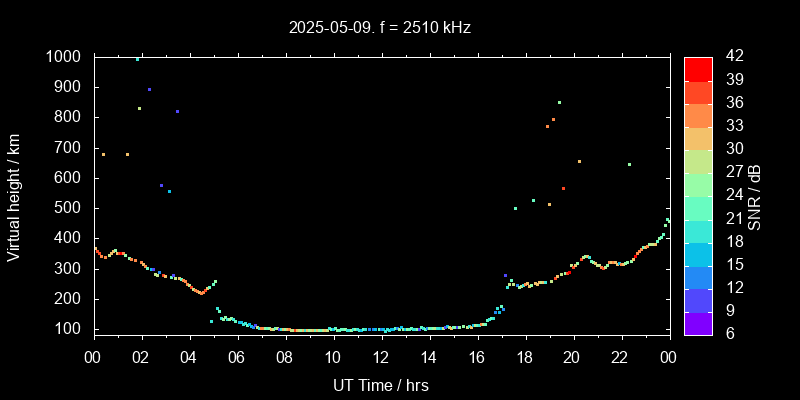This screenshot has width=800, height=400.
Task: Click the '1000' tick on height axis
Action: (64, 57)
